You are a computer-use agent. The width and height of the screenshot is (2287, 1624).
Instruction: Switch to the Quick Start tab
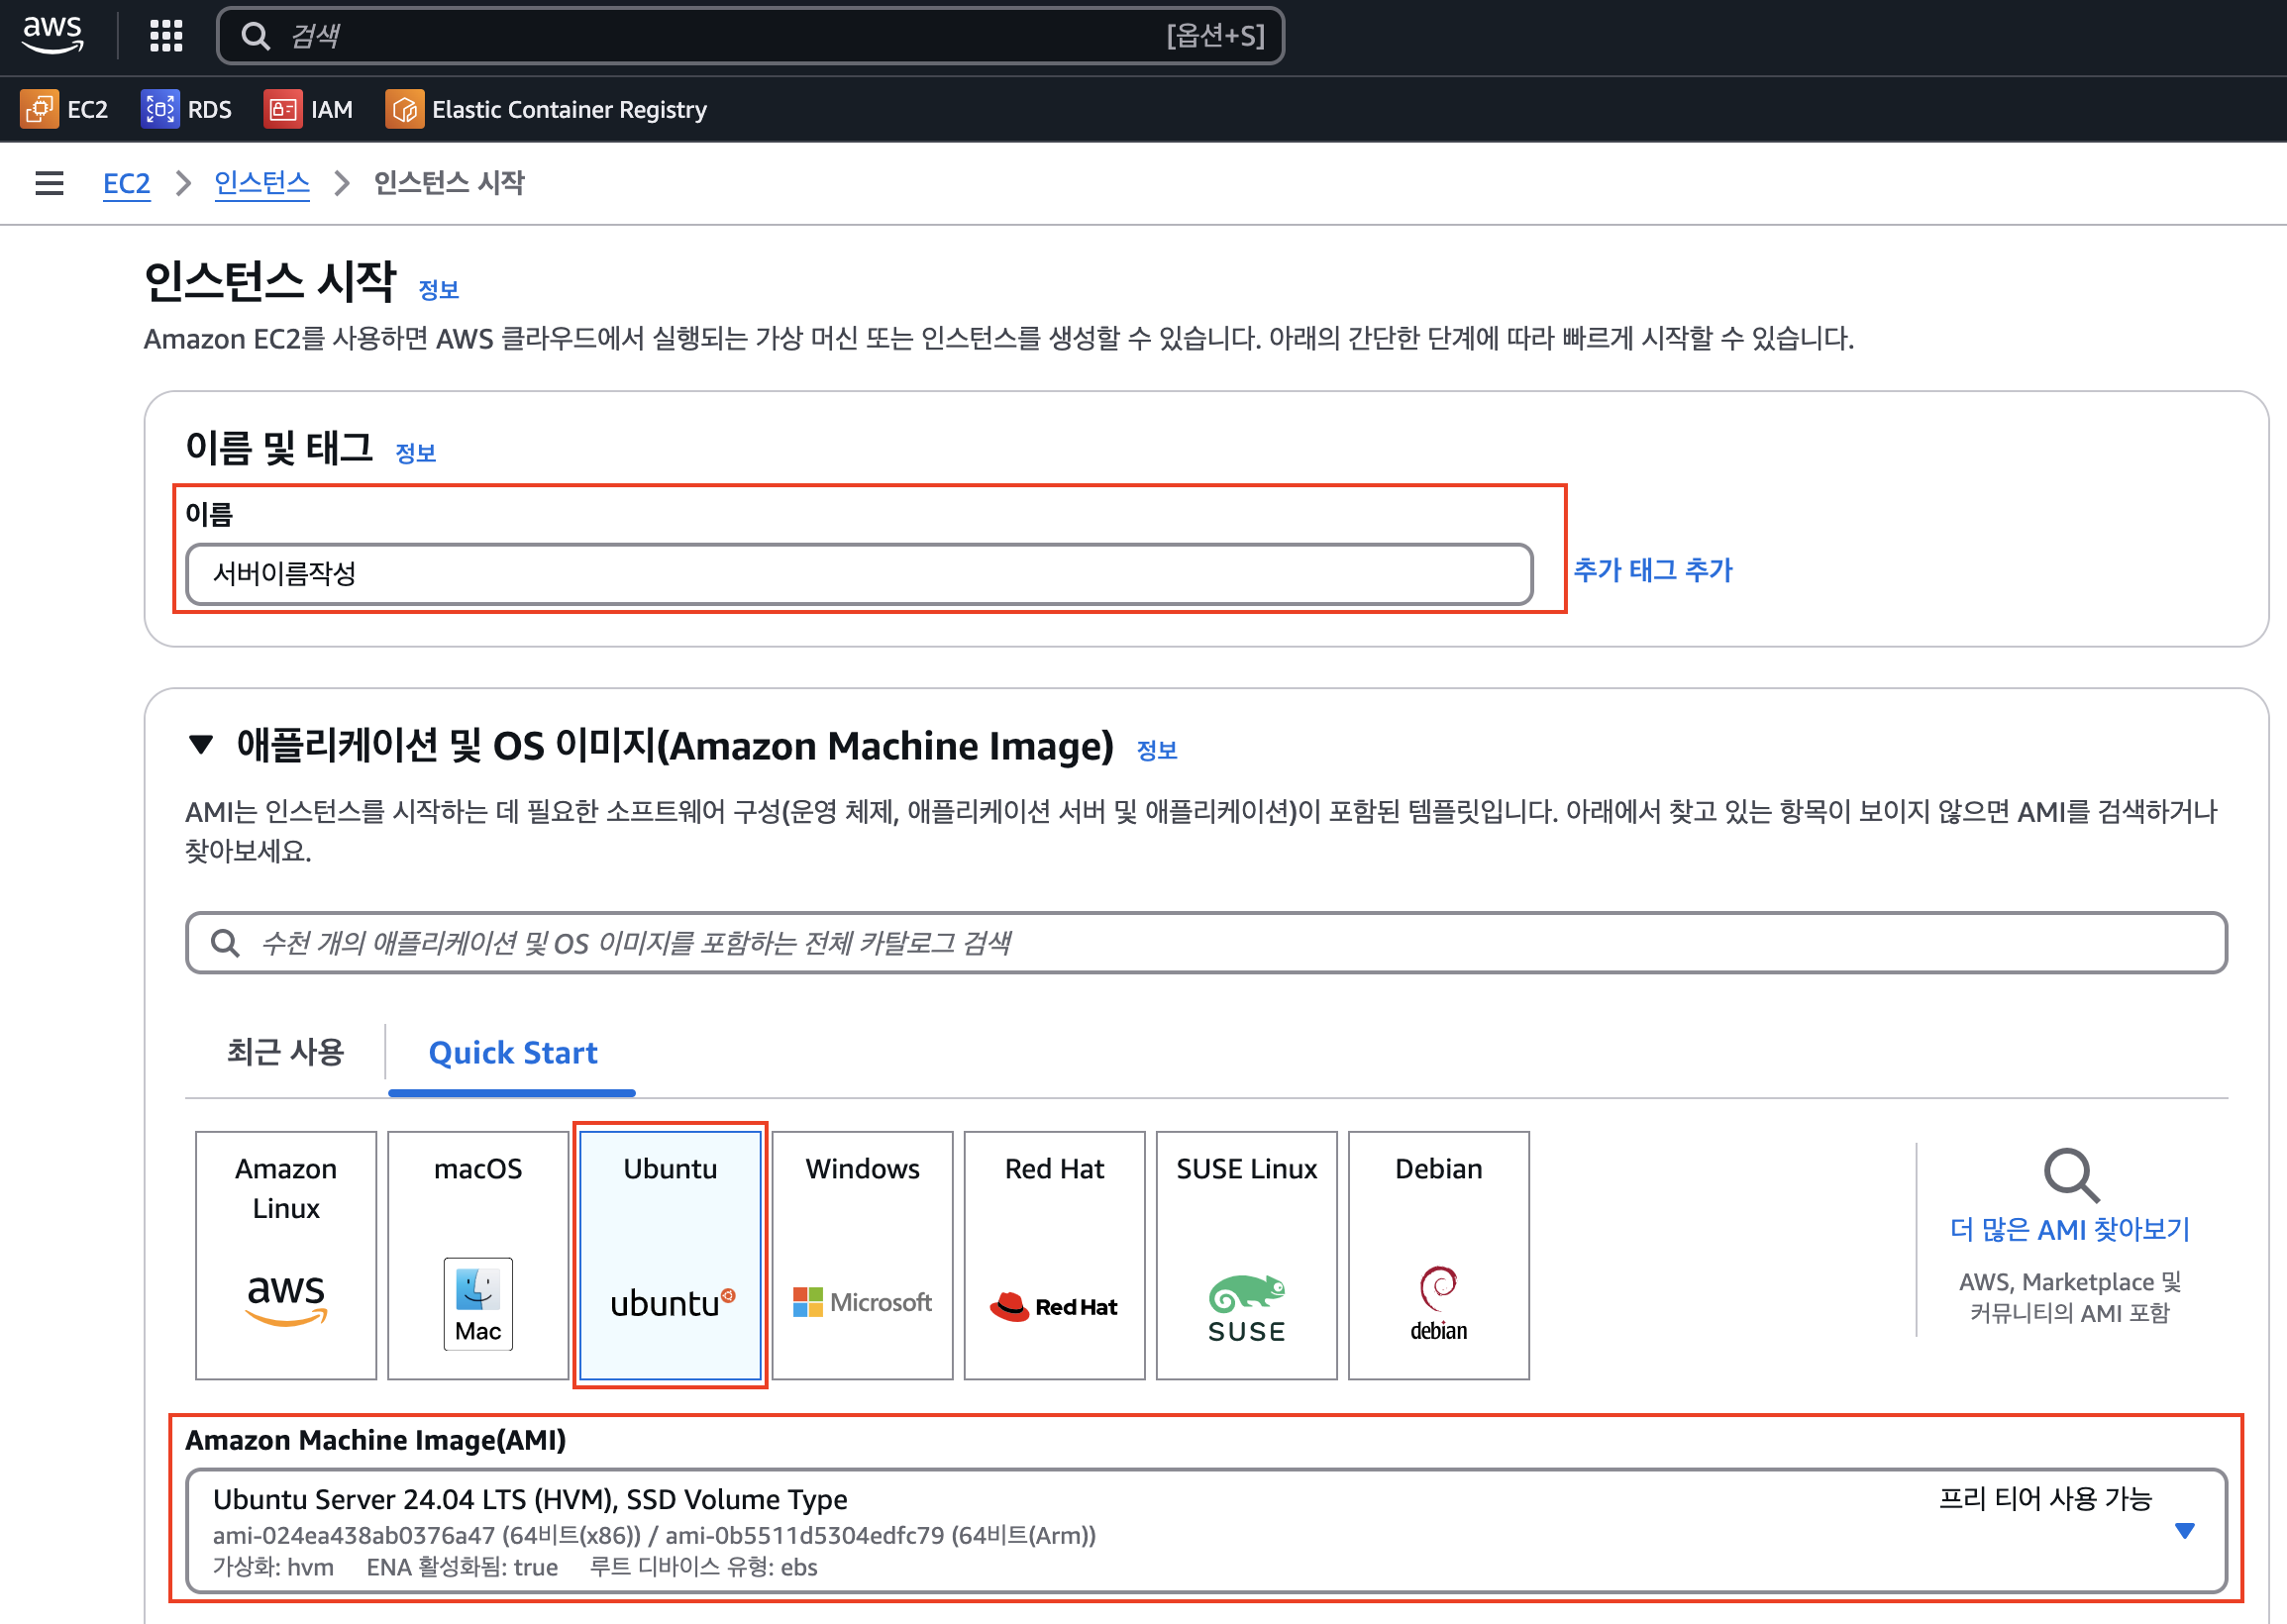coord(512,1052)
